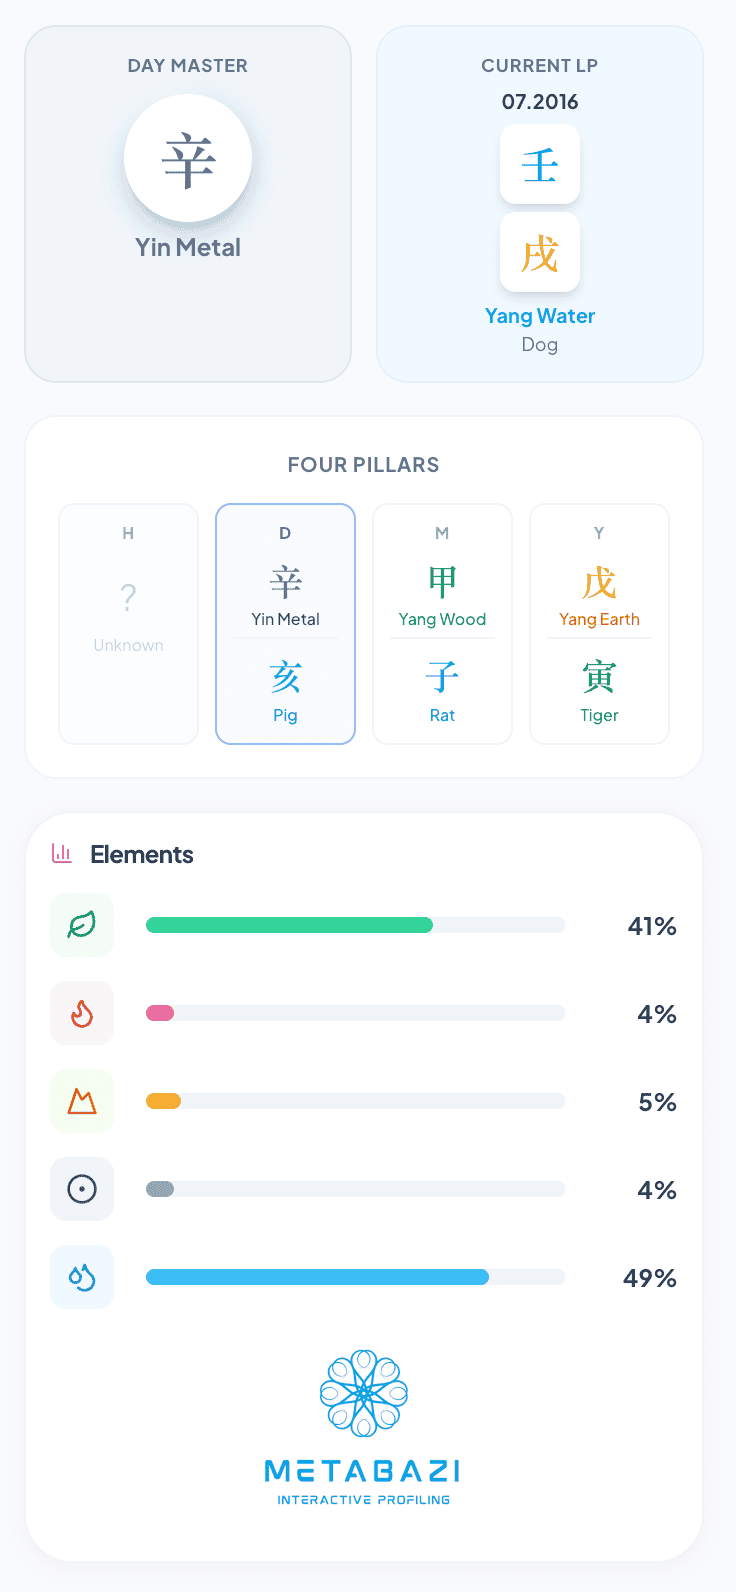
Task: Click the Fire element flame icon
Action: coord(82,1013)
